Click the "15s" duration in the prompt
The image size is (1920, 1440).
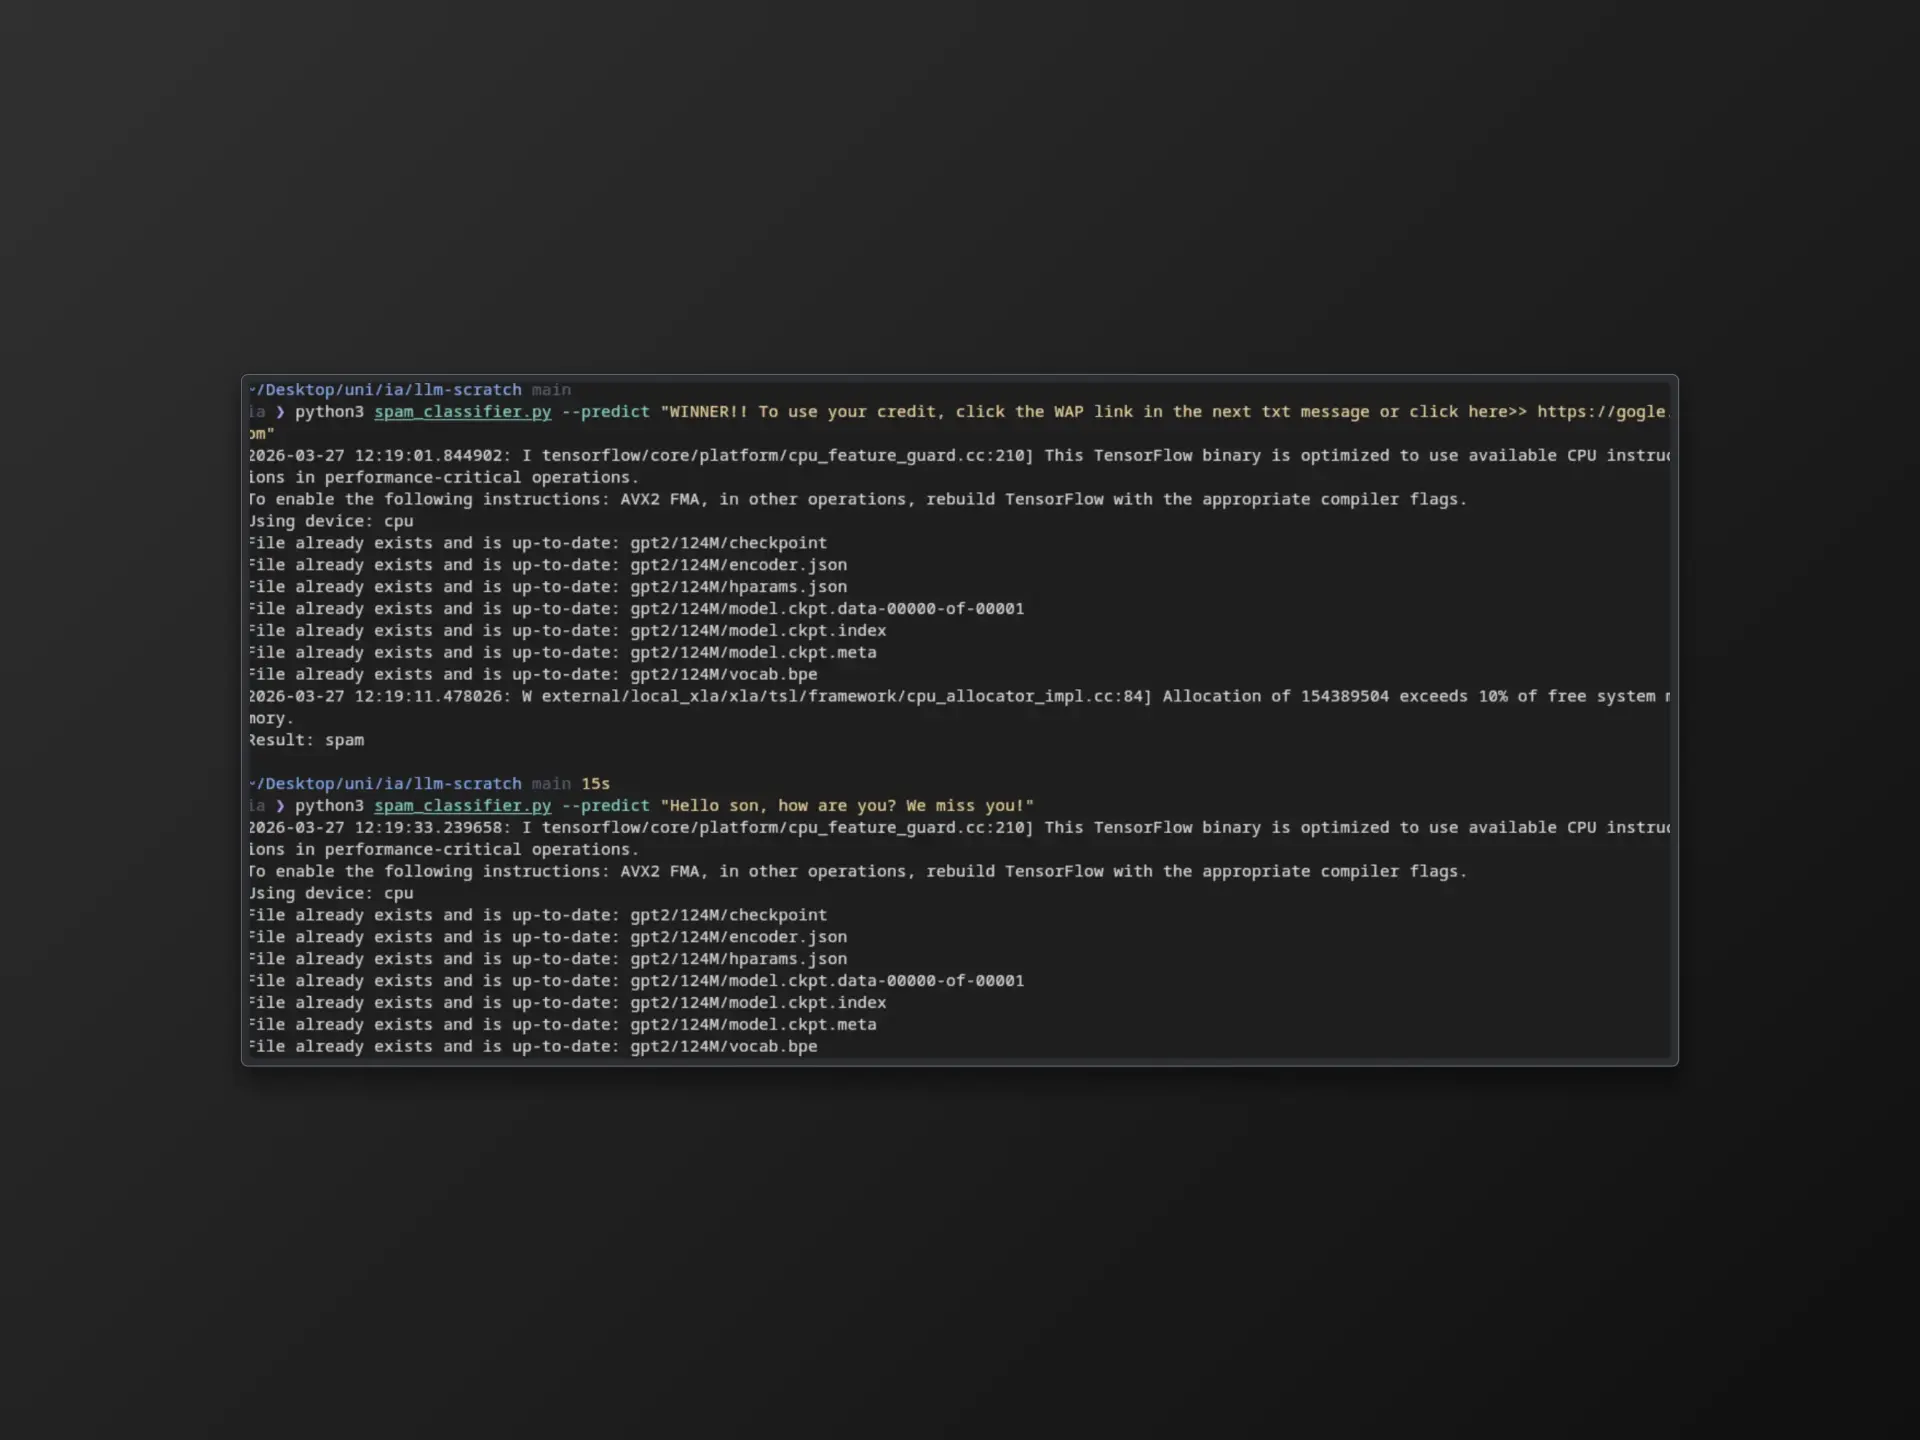(x=595, y=784)
